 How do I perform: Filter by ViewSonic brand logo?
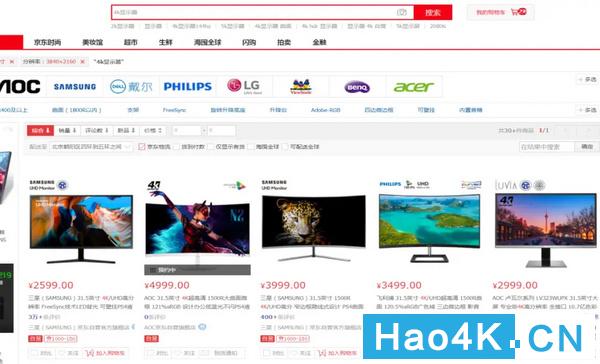click(301, 87)
